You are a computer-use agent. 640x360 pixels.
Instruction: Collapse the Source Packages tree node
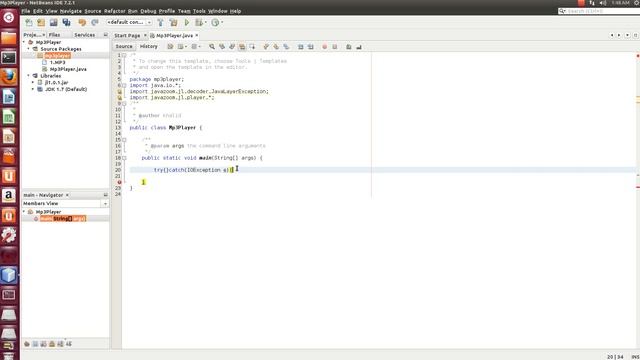point(29,49)
